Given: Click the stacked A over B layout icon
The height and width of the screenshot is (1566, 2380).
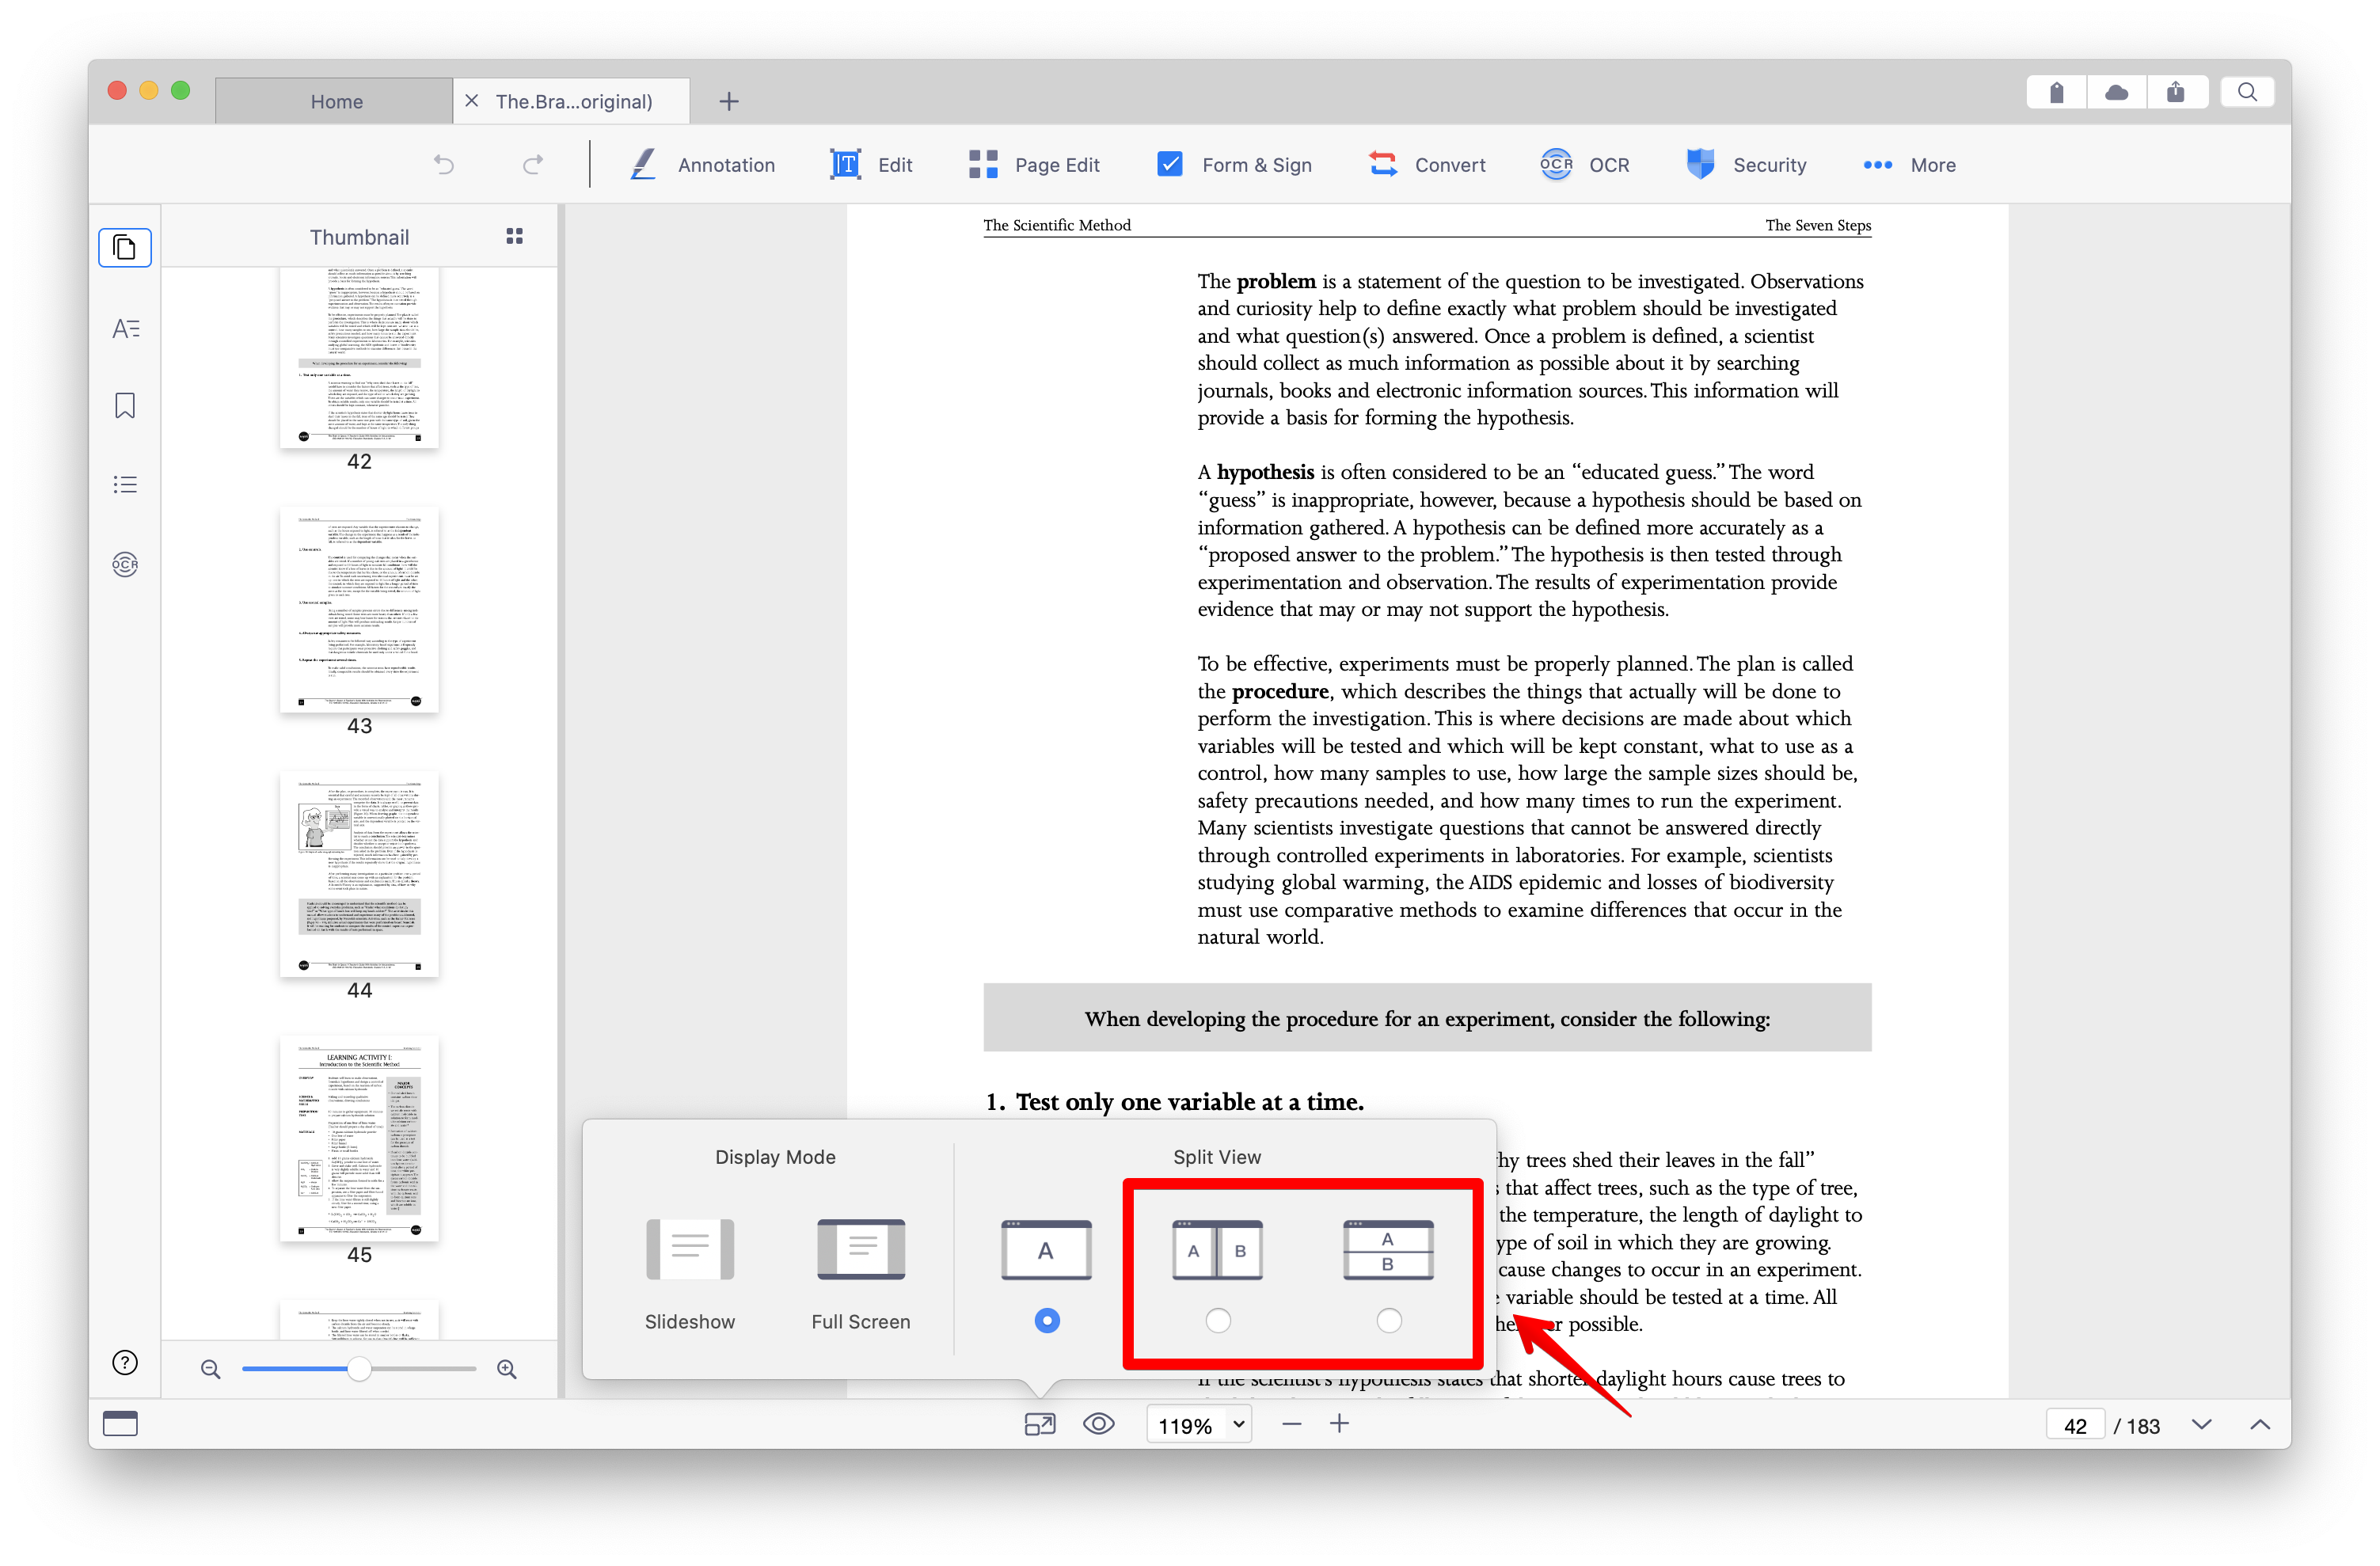Looking at the screenshot, I should click(x=1388, y=1249).
